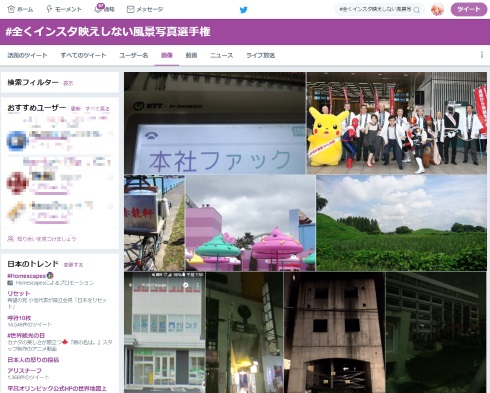Open メッセージ messages
The image size is (490, 393).
coord(145,9)
